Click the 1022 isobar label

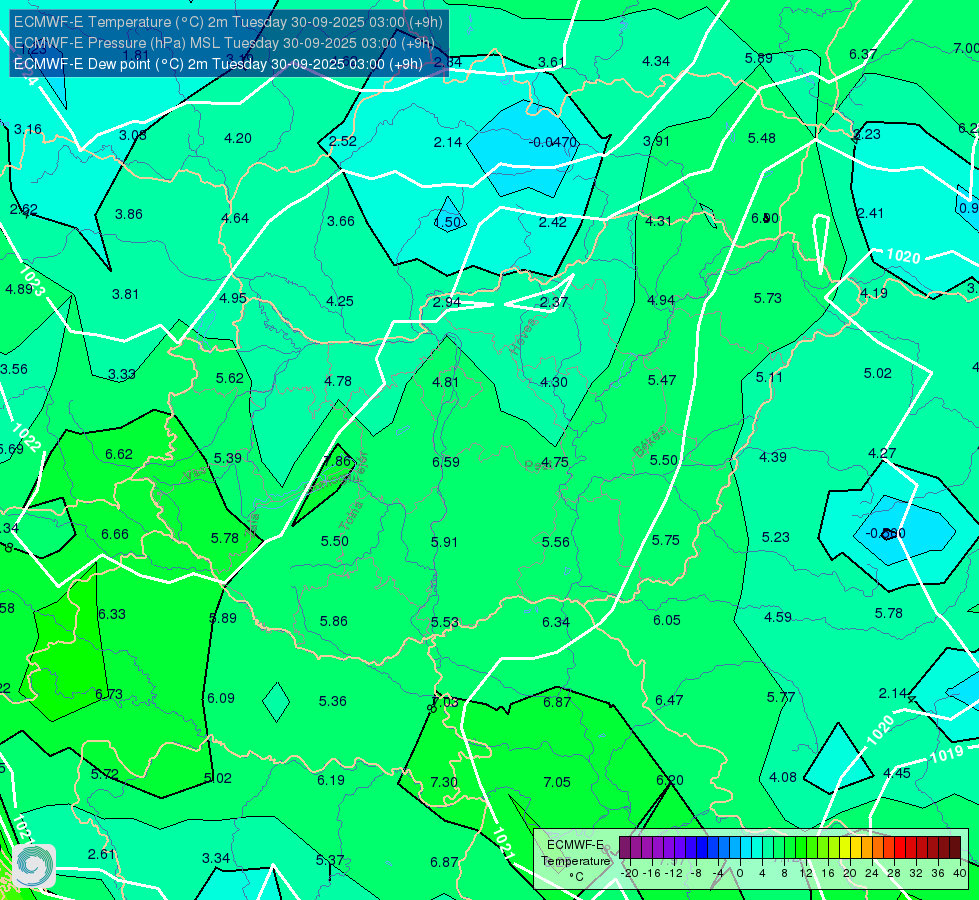(26, 438)
